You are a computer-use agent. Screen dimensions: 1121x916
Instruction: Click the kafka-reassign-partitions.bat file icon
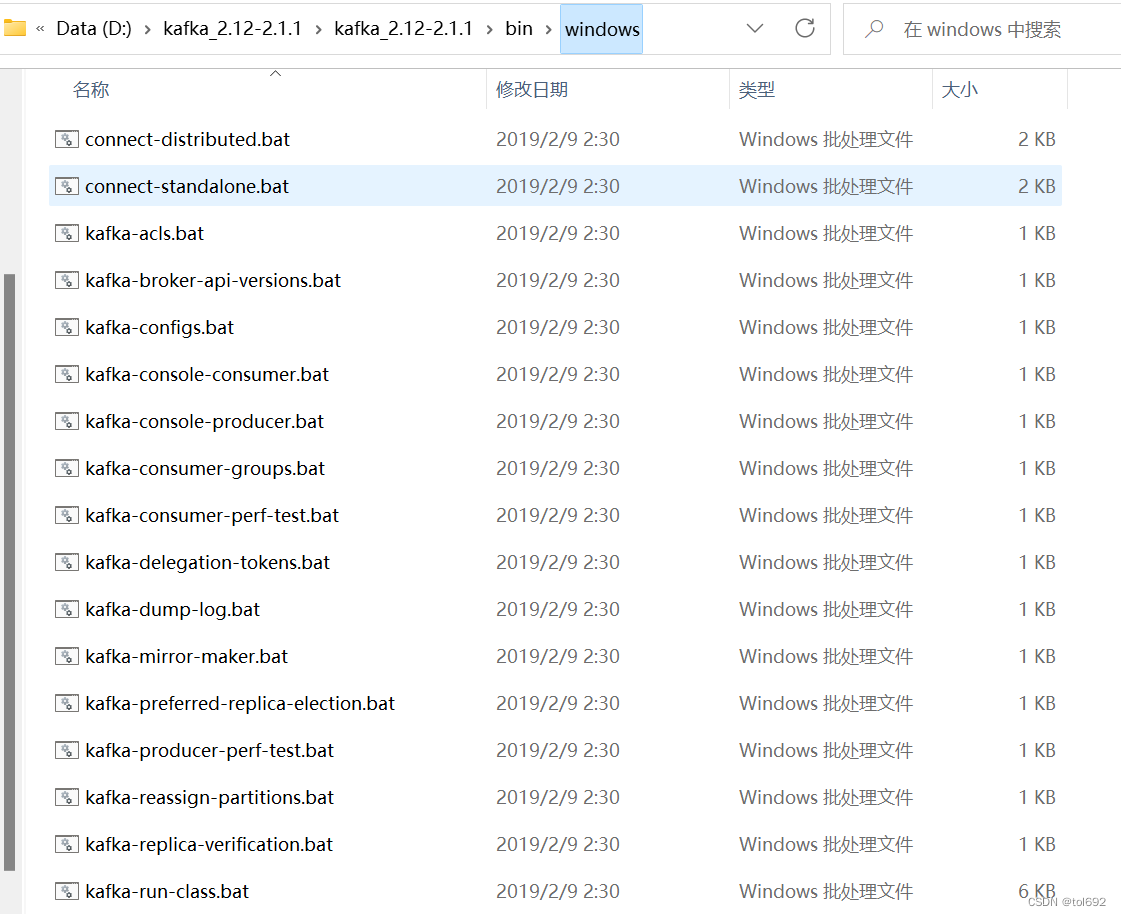(66, 797)
